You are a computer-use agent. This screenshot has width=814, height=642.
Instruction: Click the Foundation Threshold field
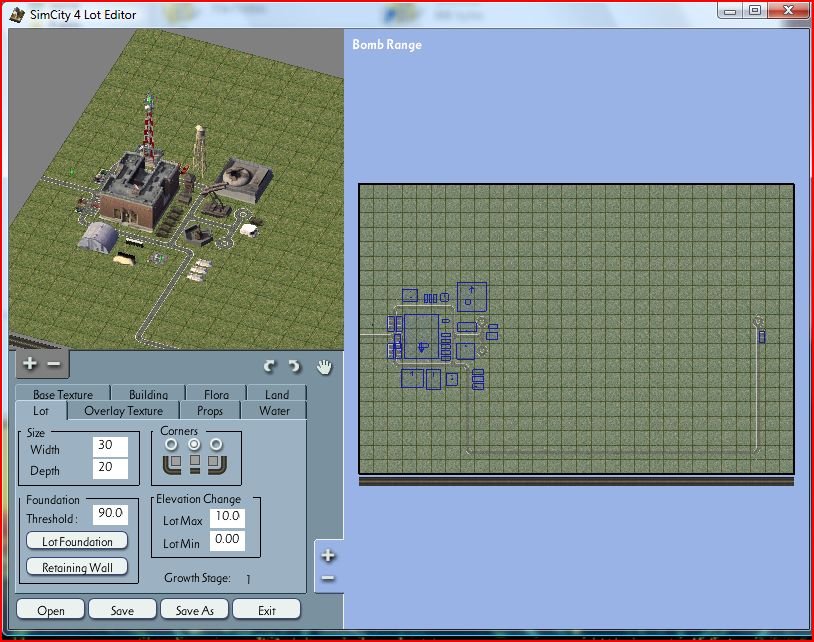pyautogui.click(x=111, y=514)
